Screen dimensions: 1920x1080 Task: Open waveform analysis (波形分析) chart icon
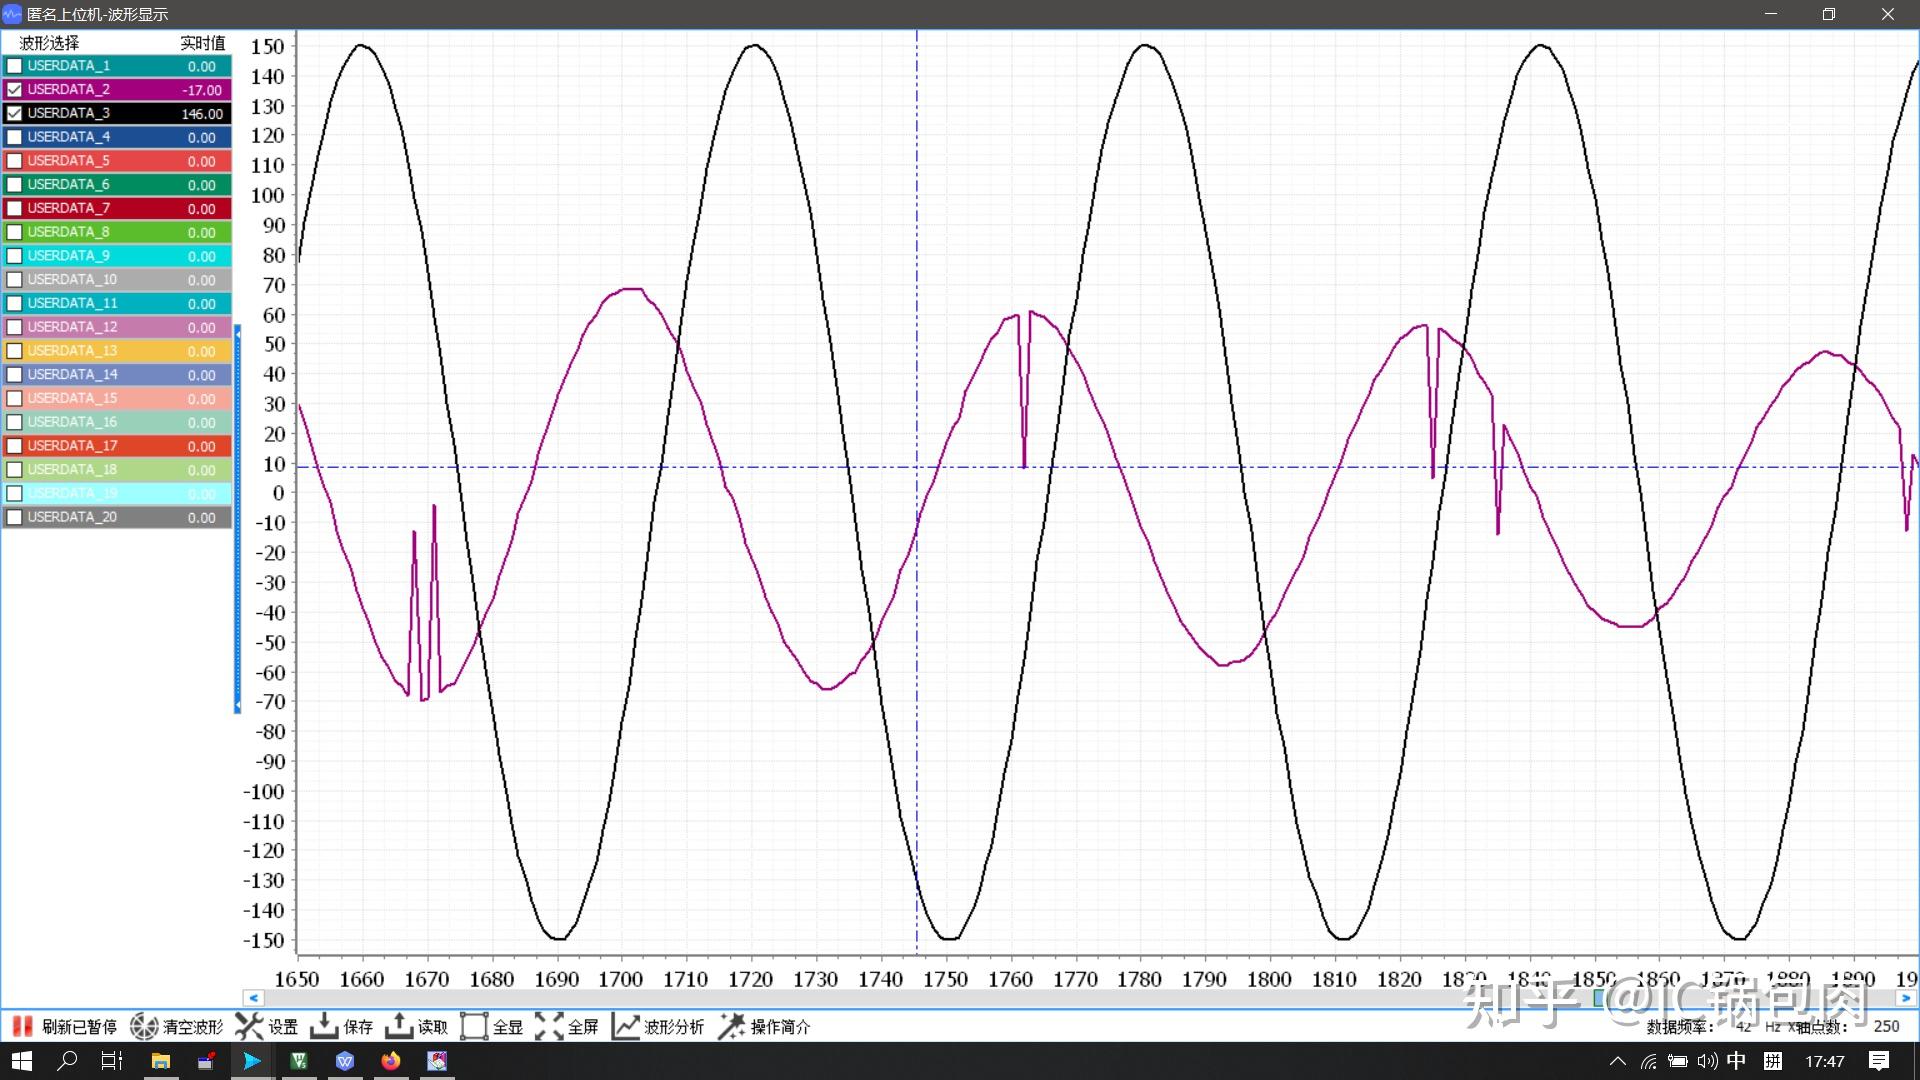625,1026
